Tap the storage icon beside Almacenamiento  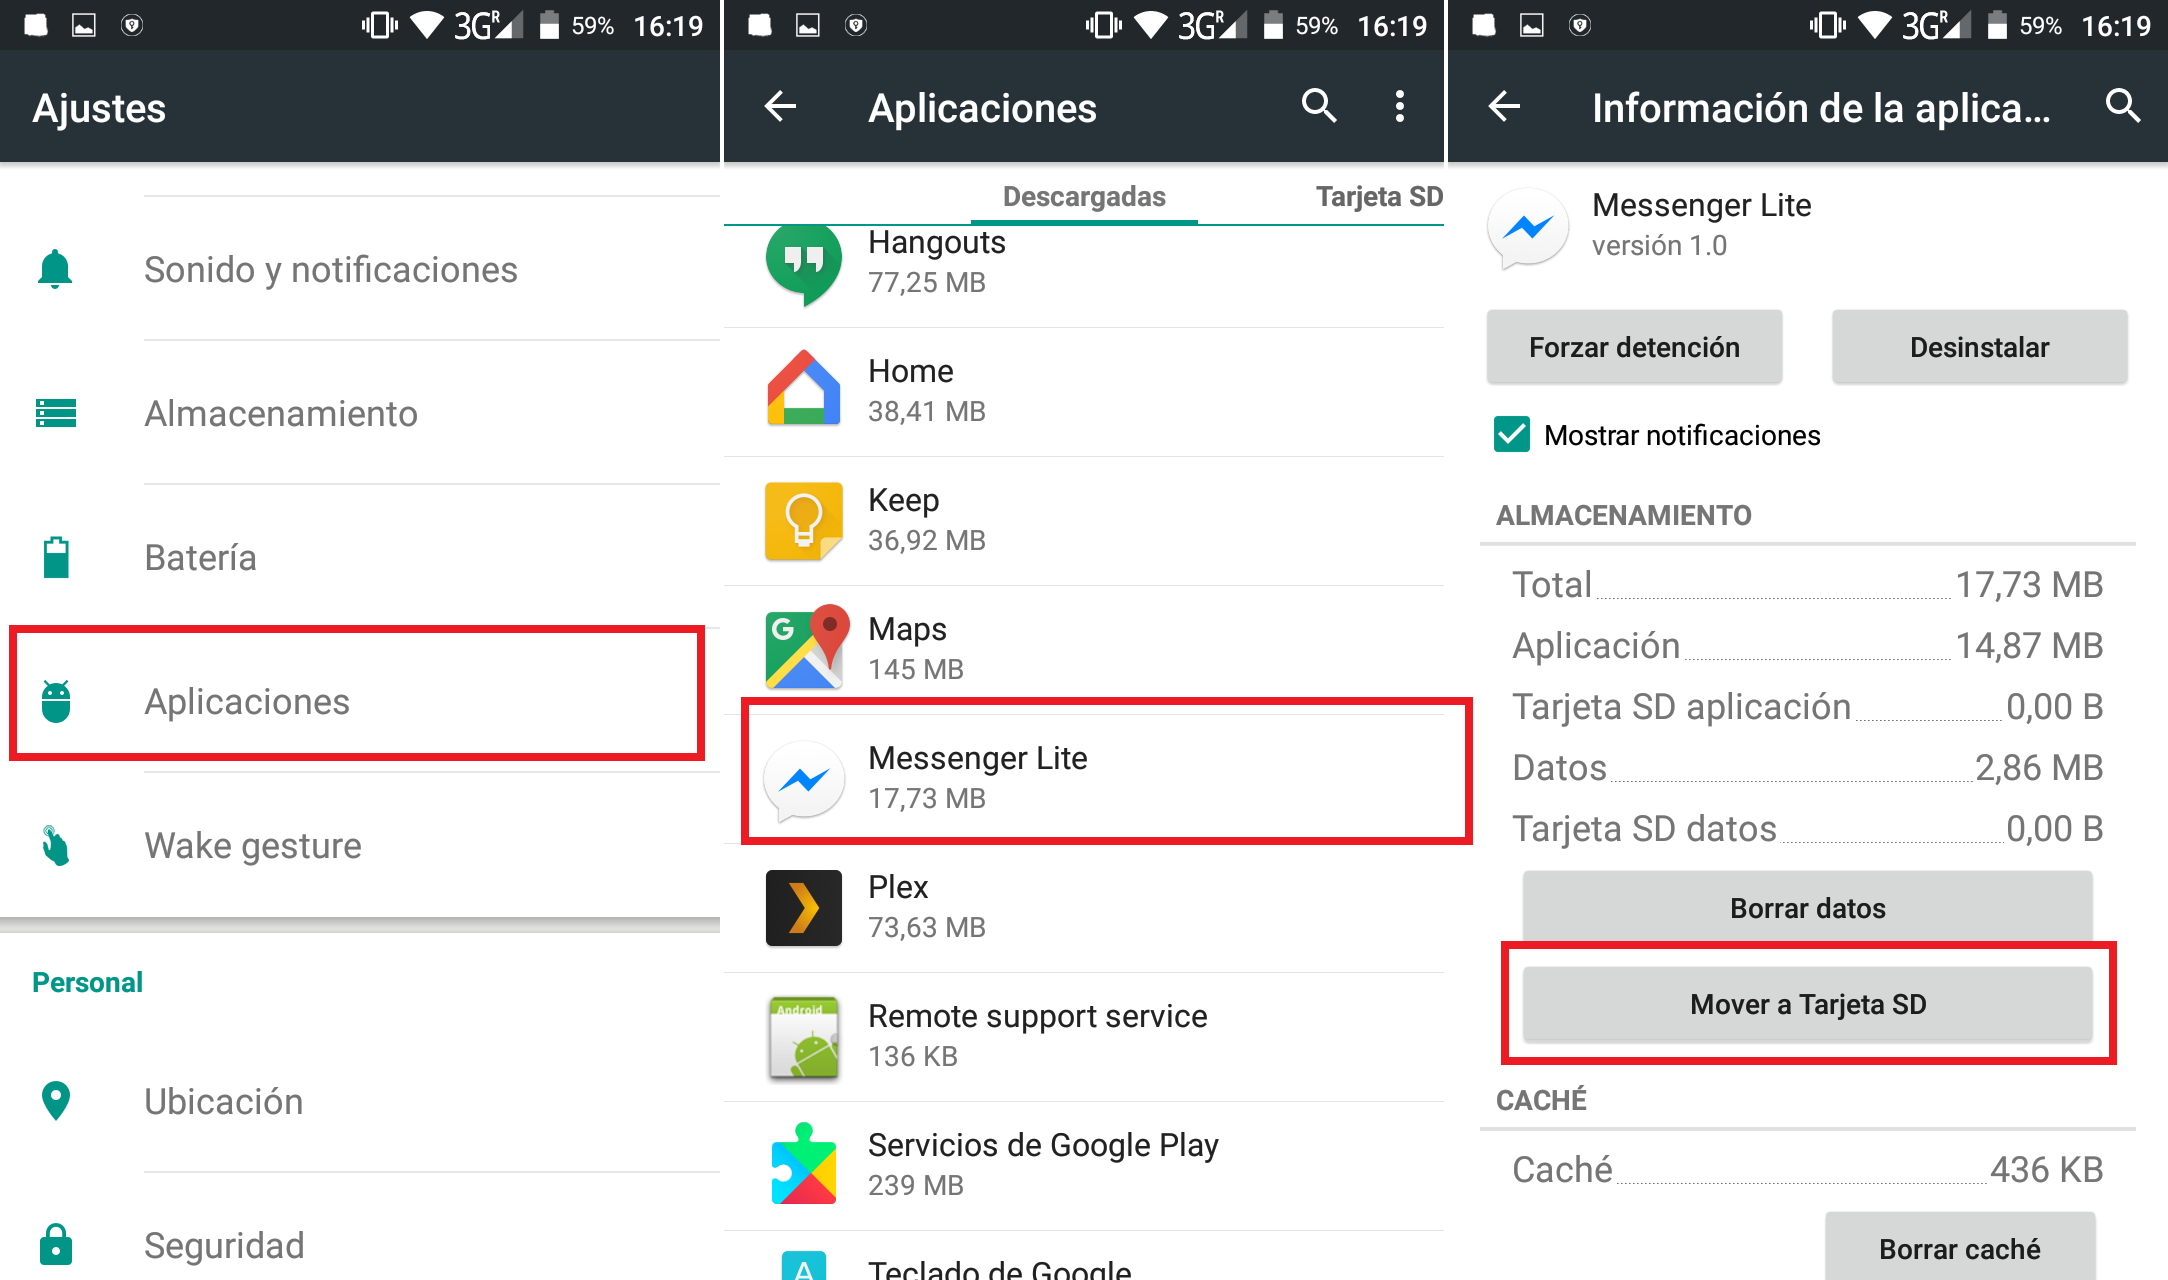click(x=55, y=413)
